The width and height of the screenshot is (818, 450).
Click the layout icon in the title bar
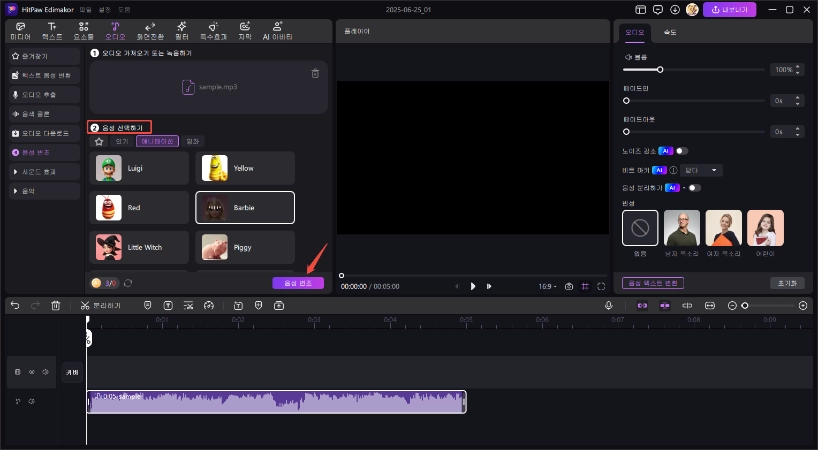pyautogui.click(x=641, y=9)
